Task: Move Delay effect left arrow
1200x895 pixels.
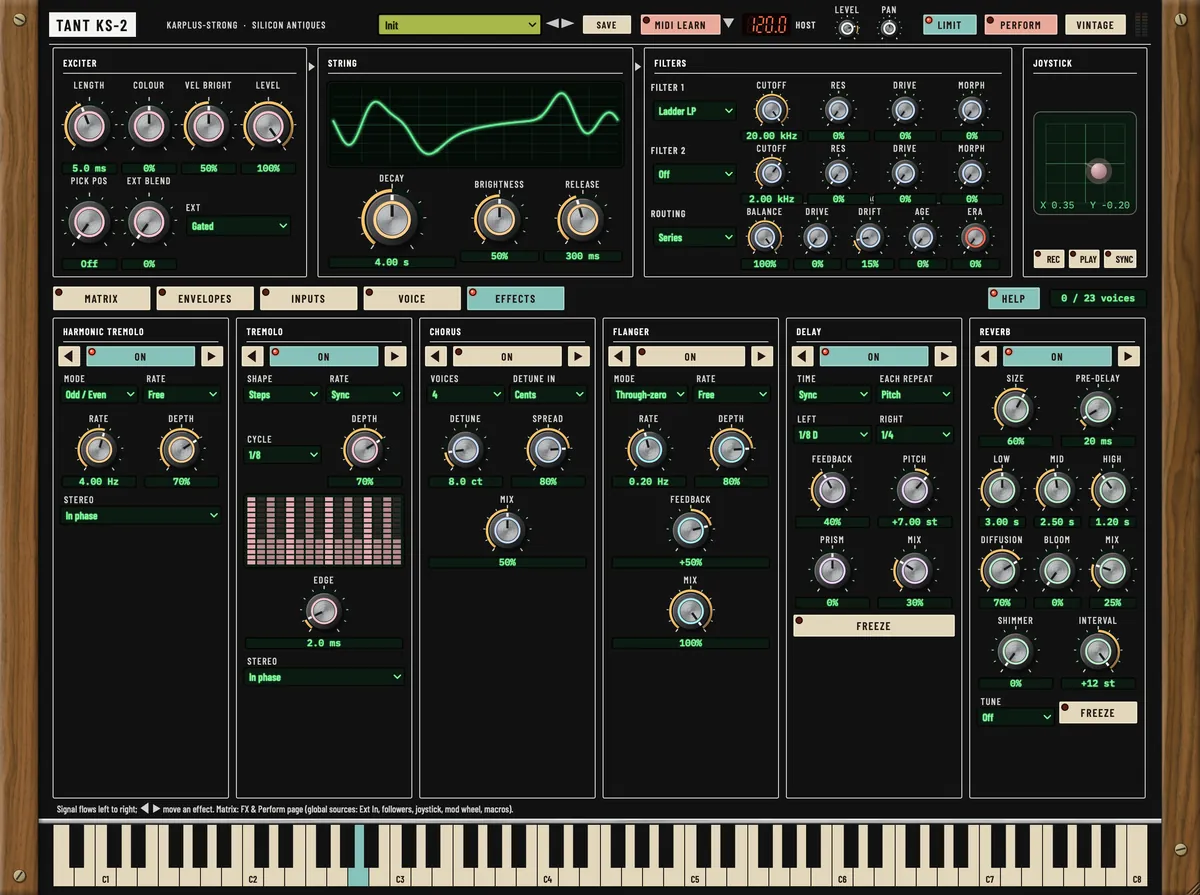Action: (x=803, y=356)
